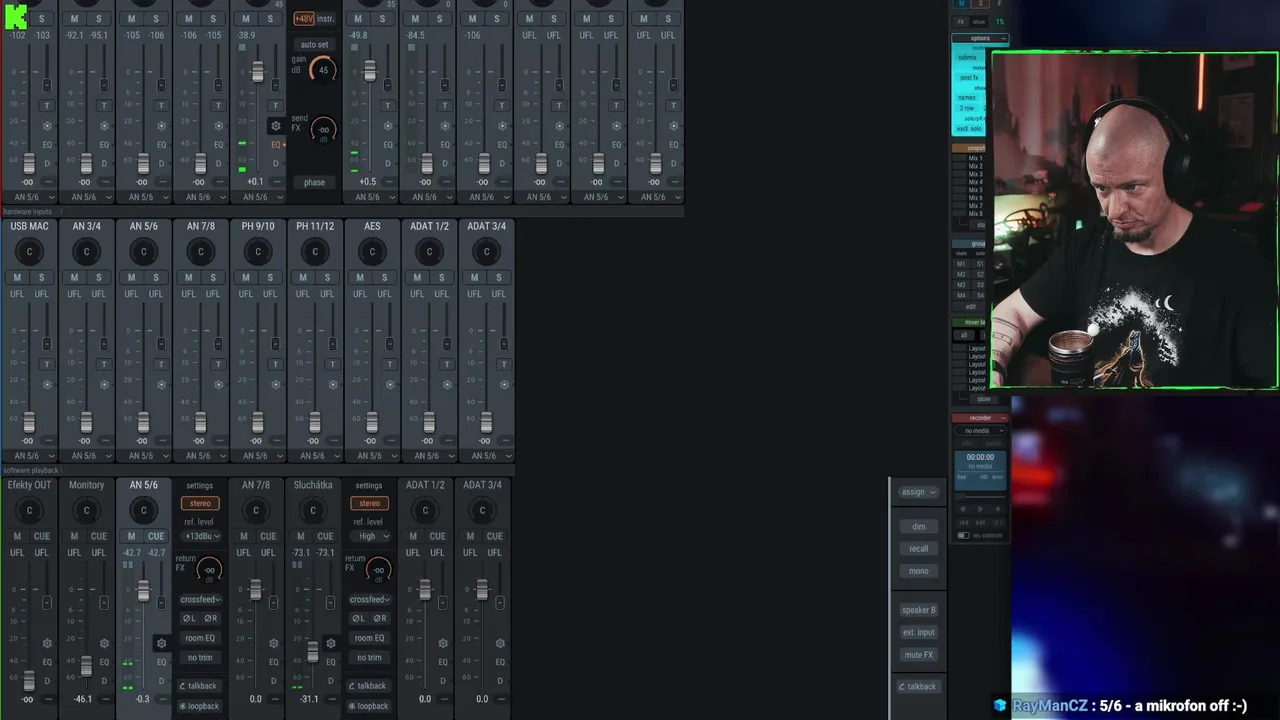
Task: Open settings gear on Efekty OUT channel
Action: [47, 643]
